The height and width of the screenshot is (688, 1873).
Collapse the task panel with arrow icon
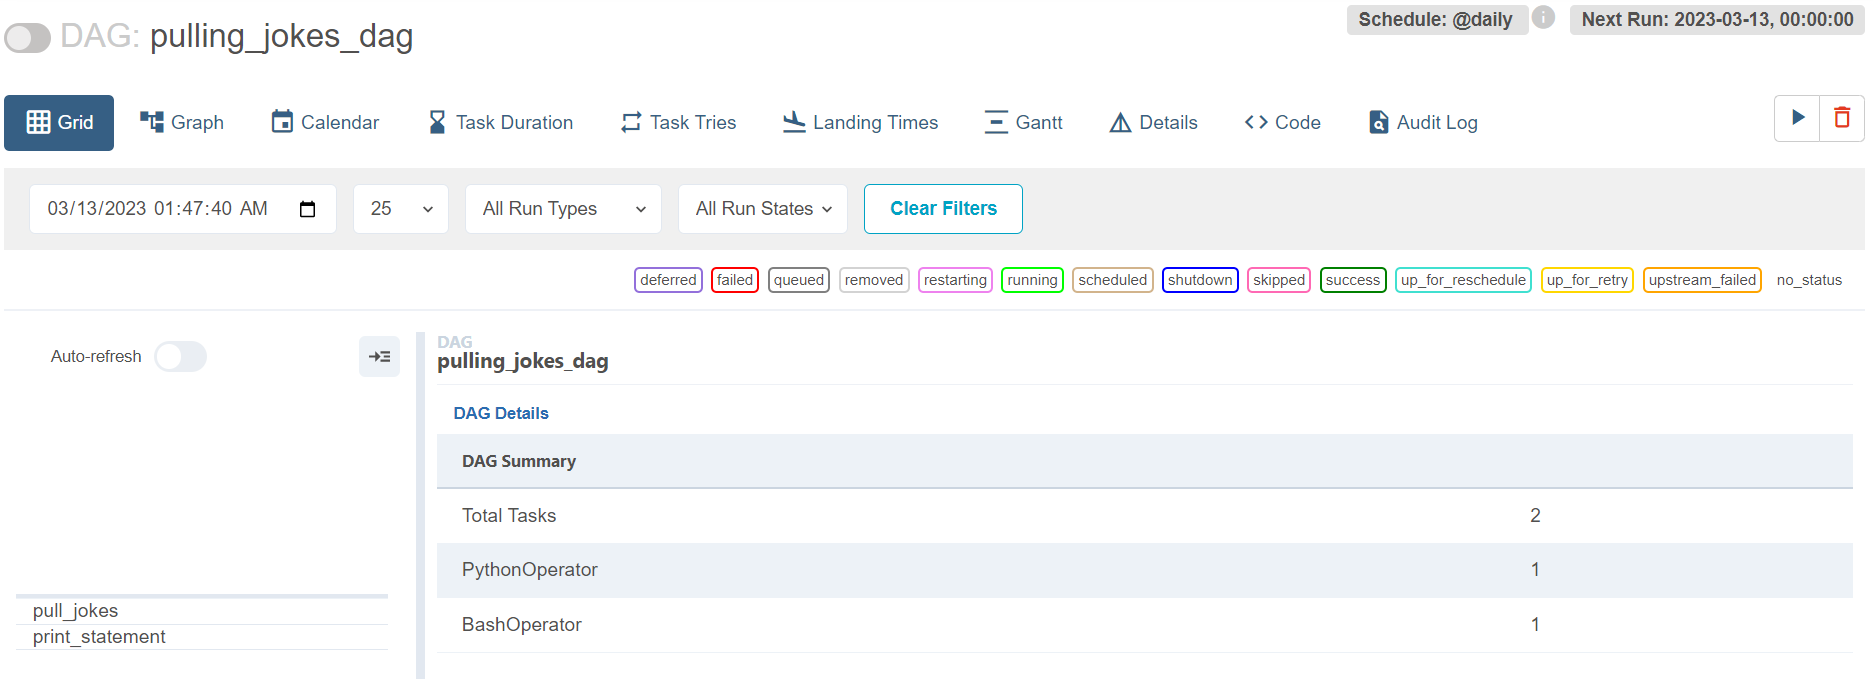tap(379, 356)
